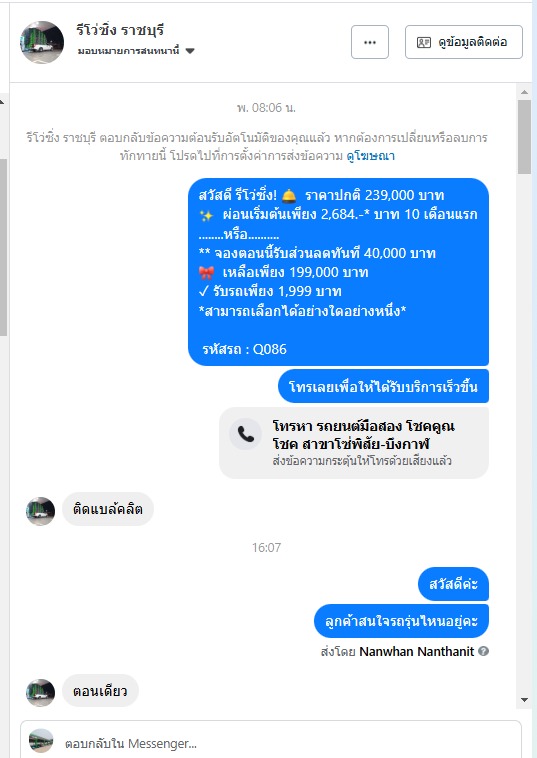Open the มอบหมายการสนทนานี้ assignment menu

[136, 51]
